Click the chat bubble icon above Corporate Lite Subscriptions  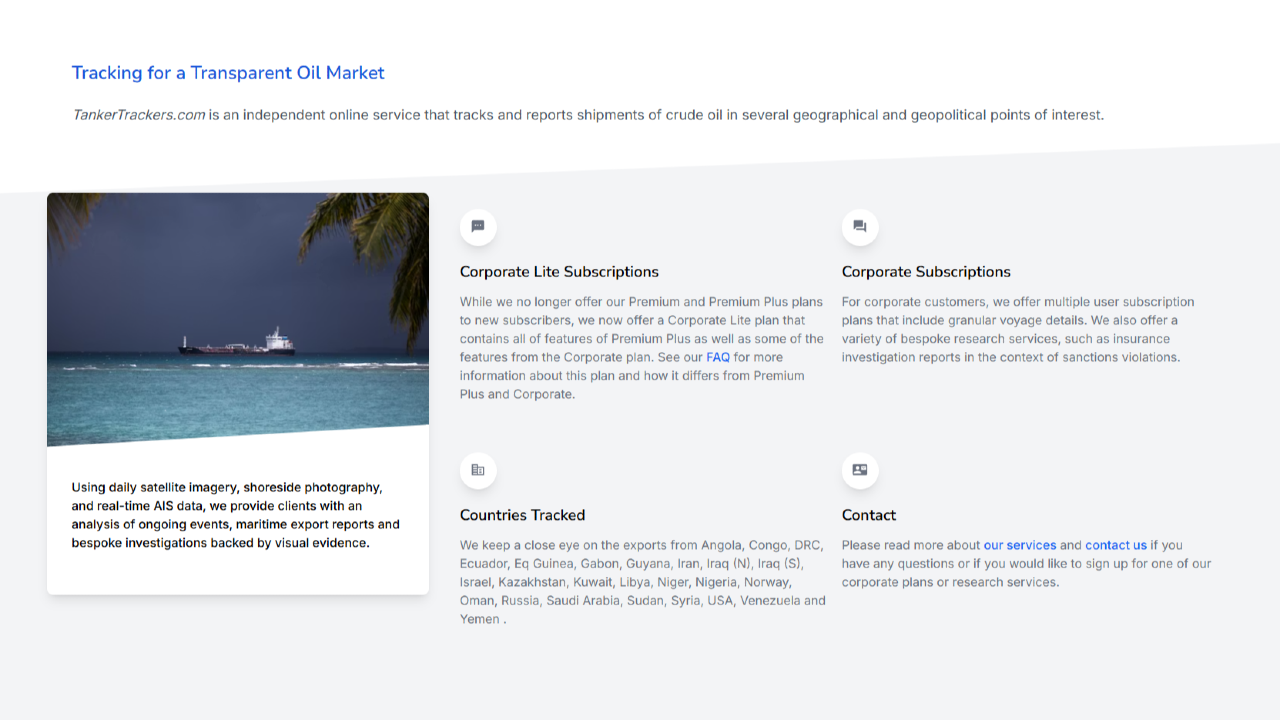coord(478,227)
